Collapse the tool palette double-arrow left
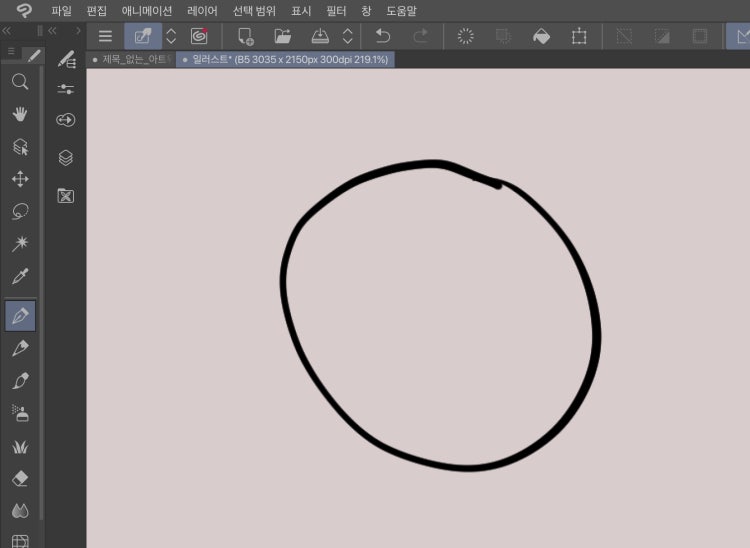750x548 pixels. point(6,31)
